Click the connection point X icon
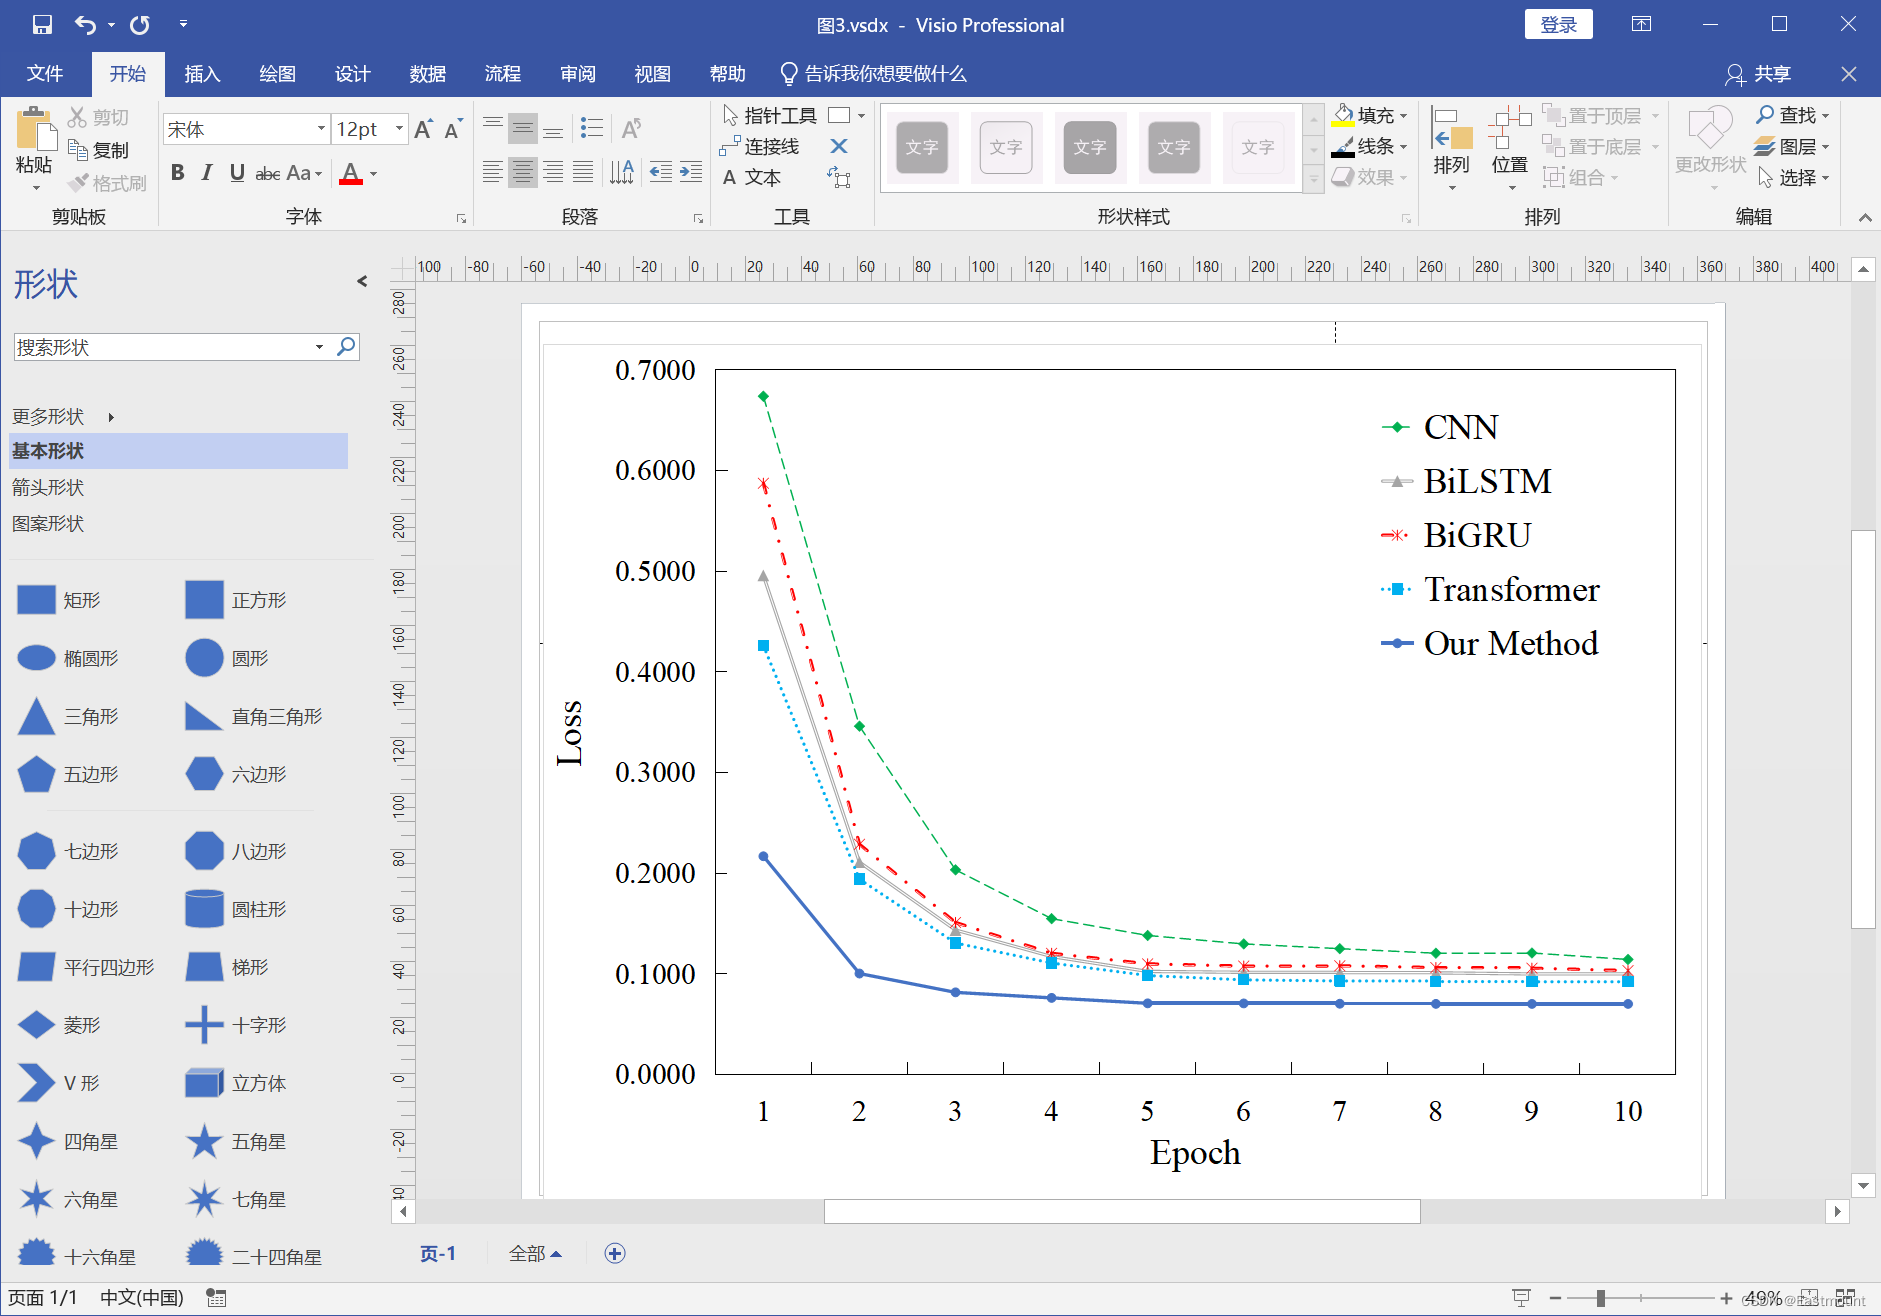This screenshot has width=1881, height=1316. pos(839,147)
